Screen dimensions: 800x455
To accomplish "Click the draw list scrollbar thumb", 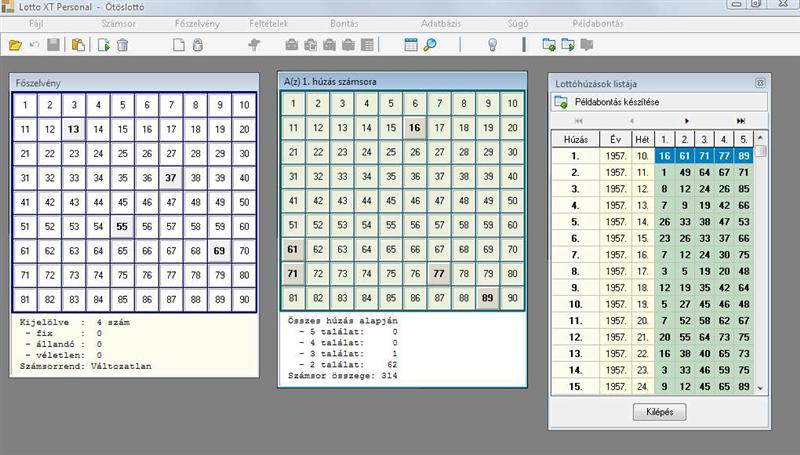I will click(760, 151).
